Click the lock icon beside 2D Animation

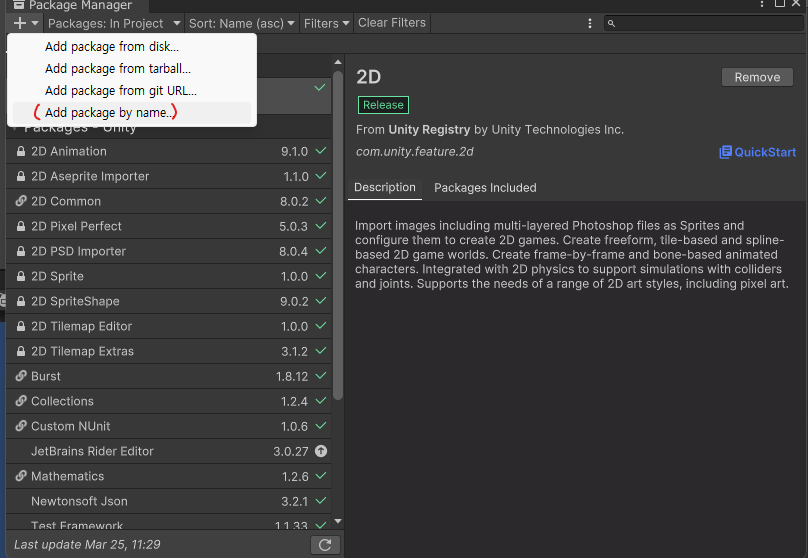coord(21,151)
